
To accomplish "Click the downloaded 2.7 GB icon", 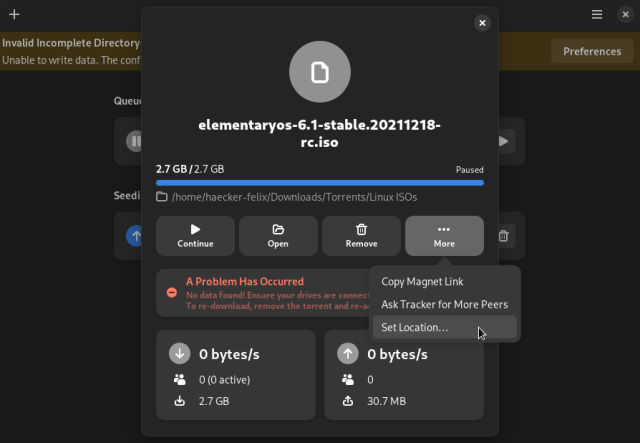I will coord(180,401).
